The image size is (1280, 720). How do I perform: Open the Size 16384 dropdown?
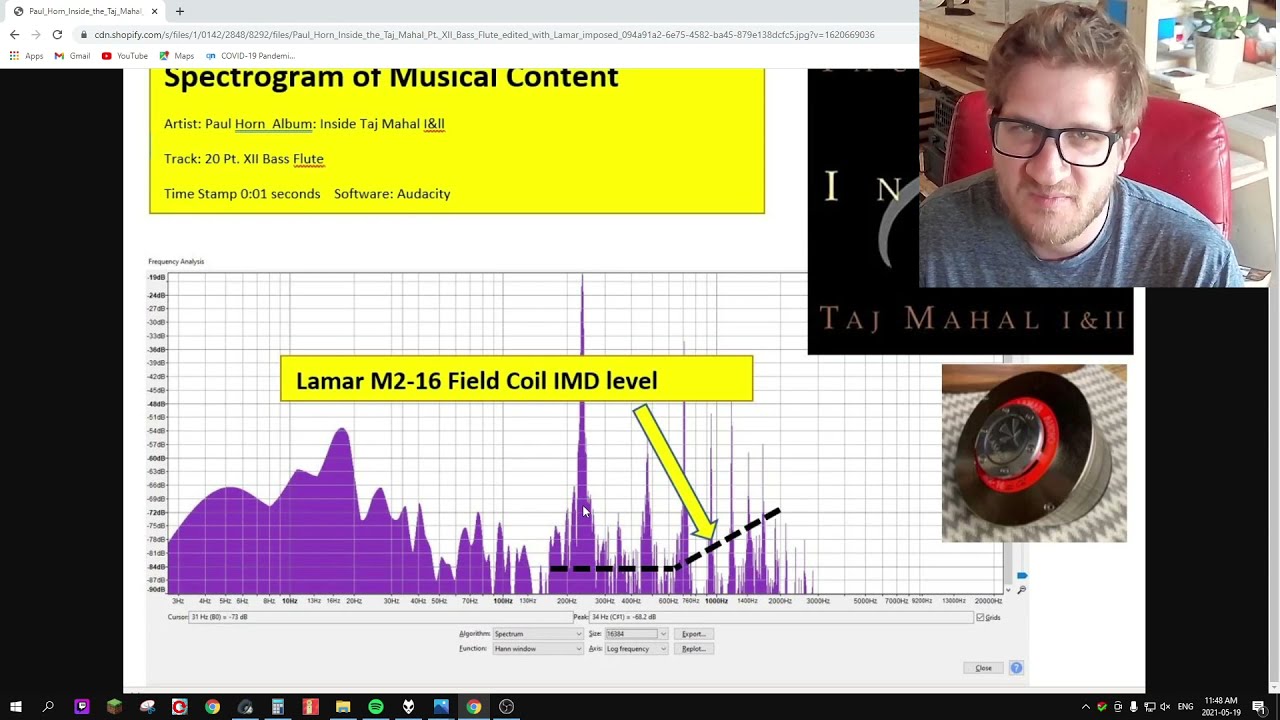click(x=635, y=634)
